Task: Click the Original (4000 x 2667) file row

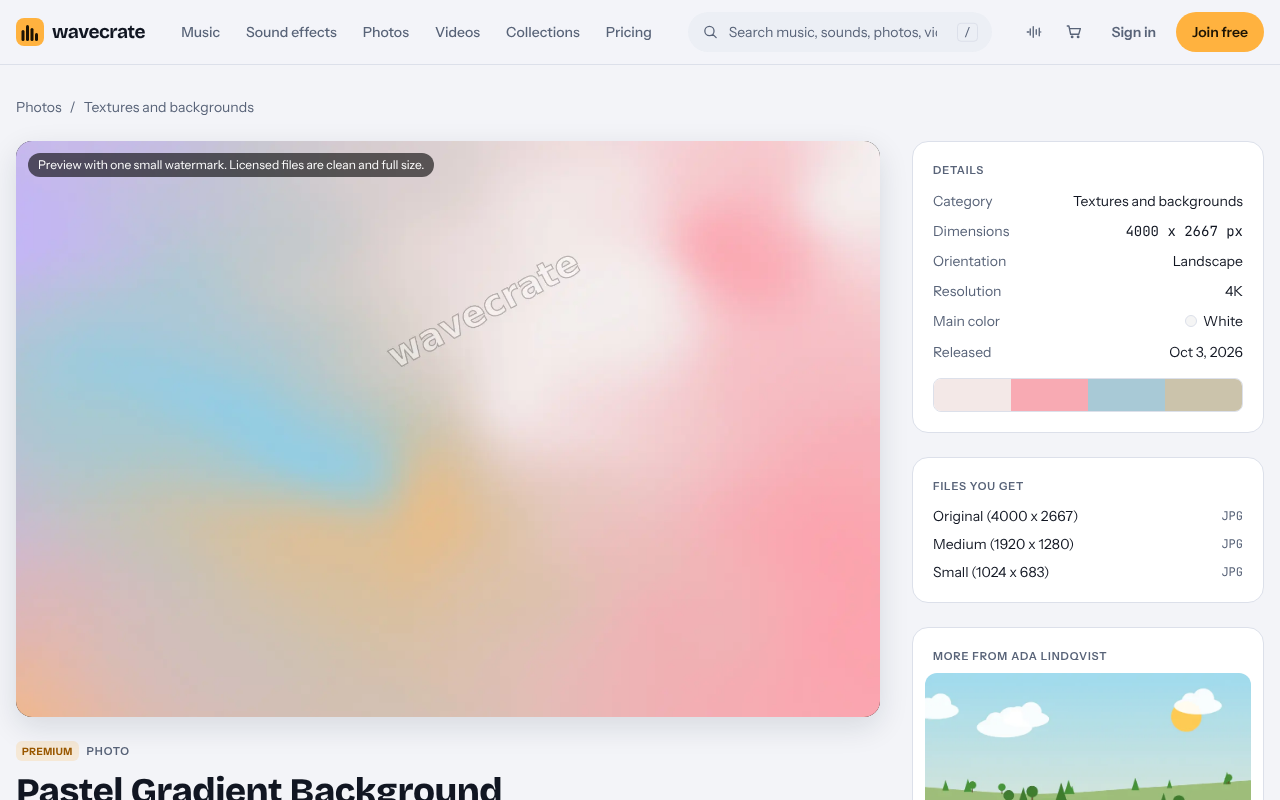Action: pyautogui.click(x=1088, y=516)
